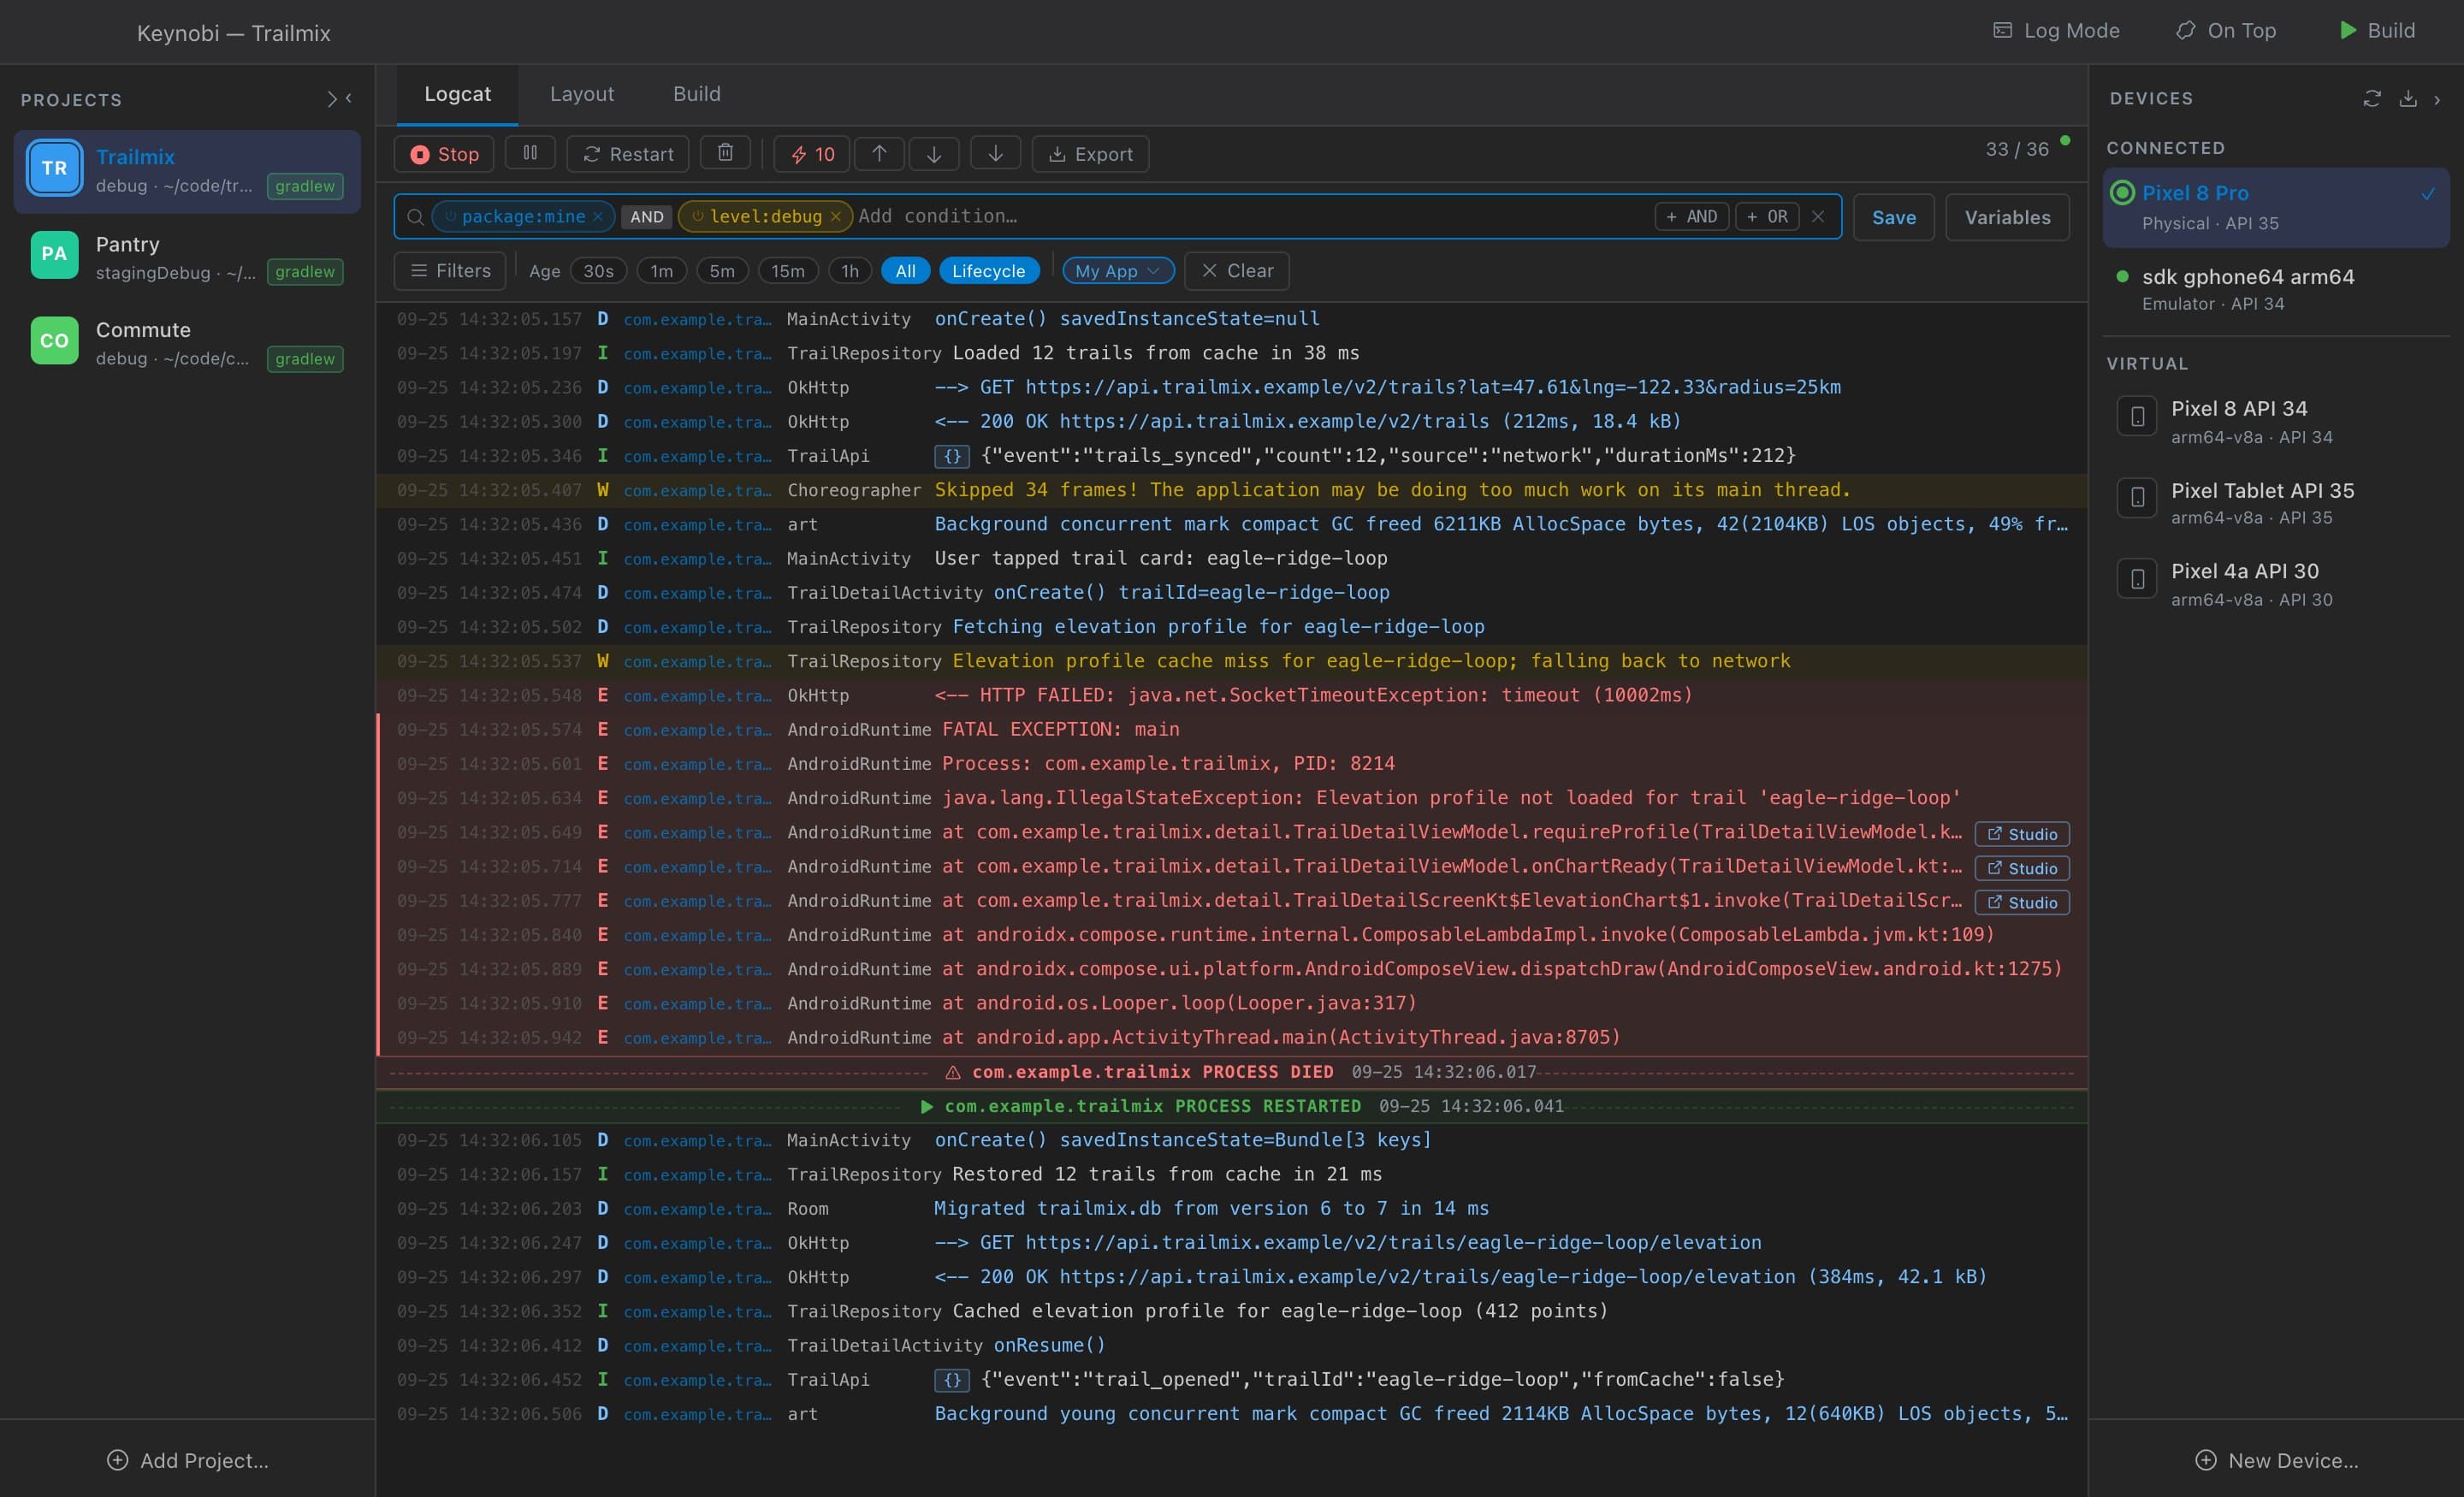Viewport: 2464px width, 1497px height.
Task: Switch to the Build tab
Action: coord(696,94)
